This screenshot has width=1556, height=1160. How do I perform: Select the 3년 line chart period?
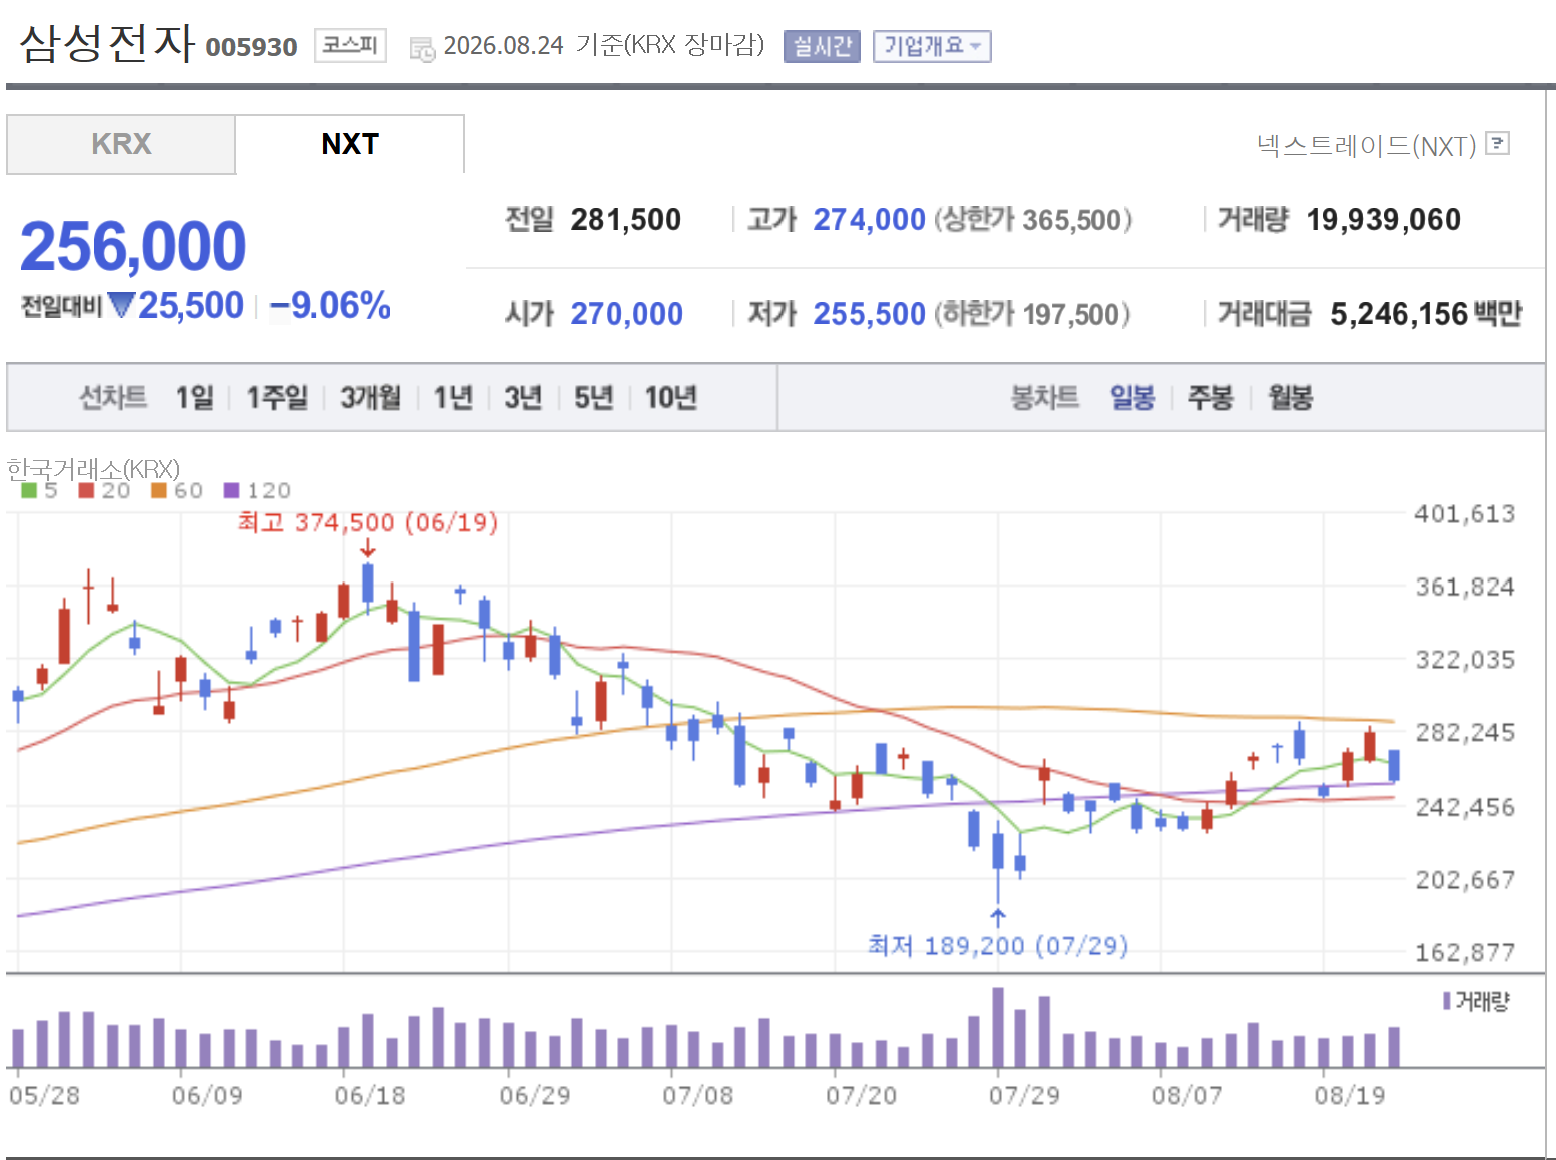pos(523,398)
